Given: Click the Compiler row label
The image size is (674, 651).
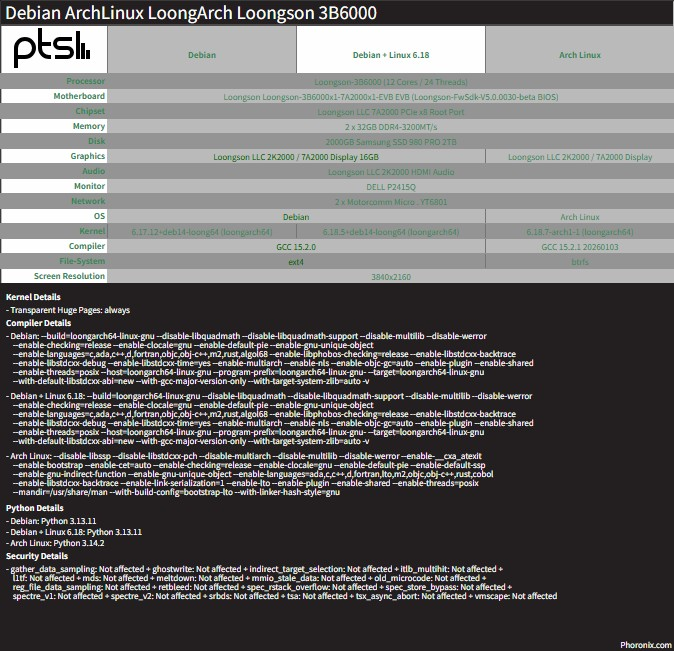Looking at the screenshot, I should click(x=86, y=246).
